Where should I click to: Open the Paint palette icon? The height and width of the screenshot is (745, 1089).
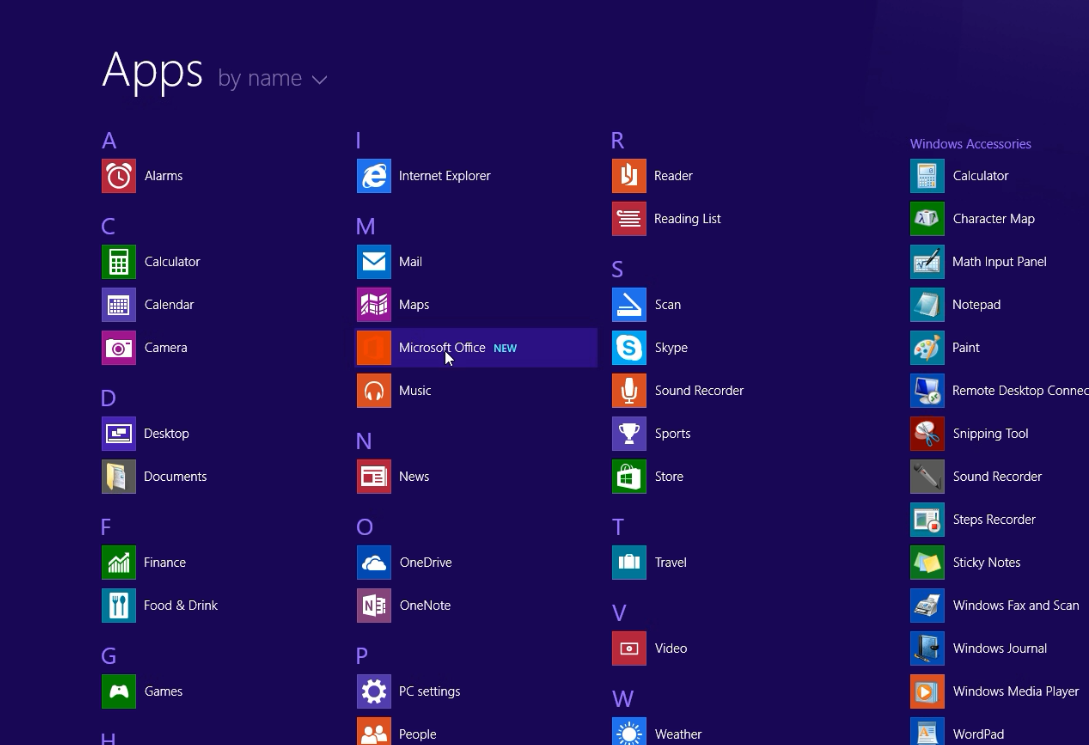(x=927, y=348)
